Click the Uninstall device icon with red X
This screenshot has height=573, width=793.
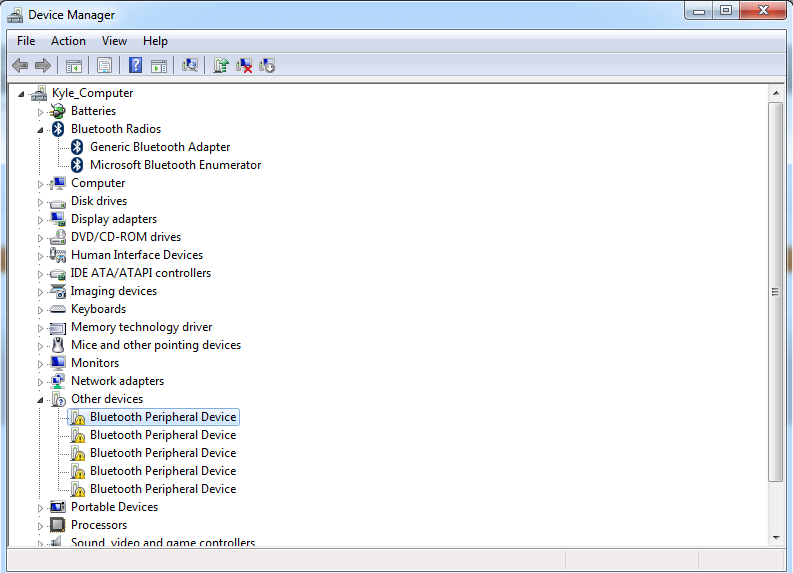[x=244, y=65]
